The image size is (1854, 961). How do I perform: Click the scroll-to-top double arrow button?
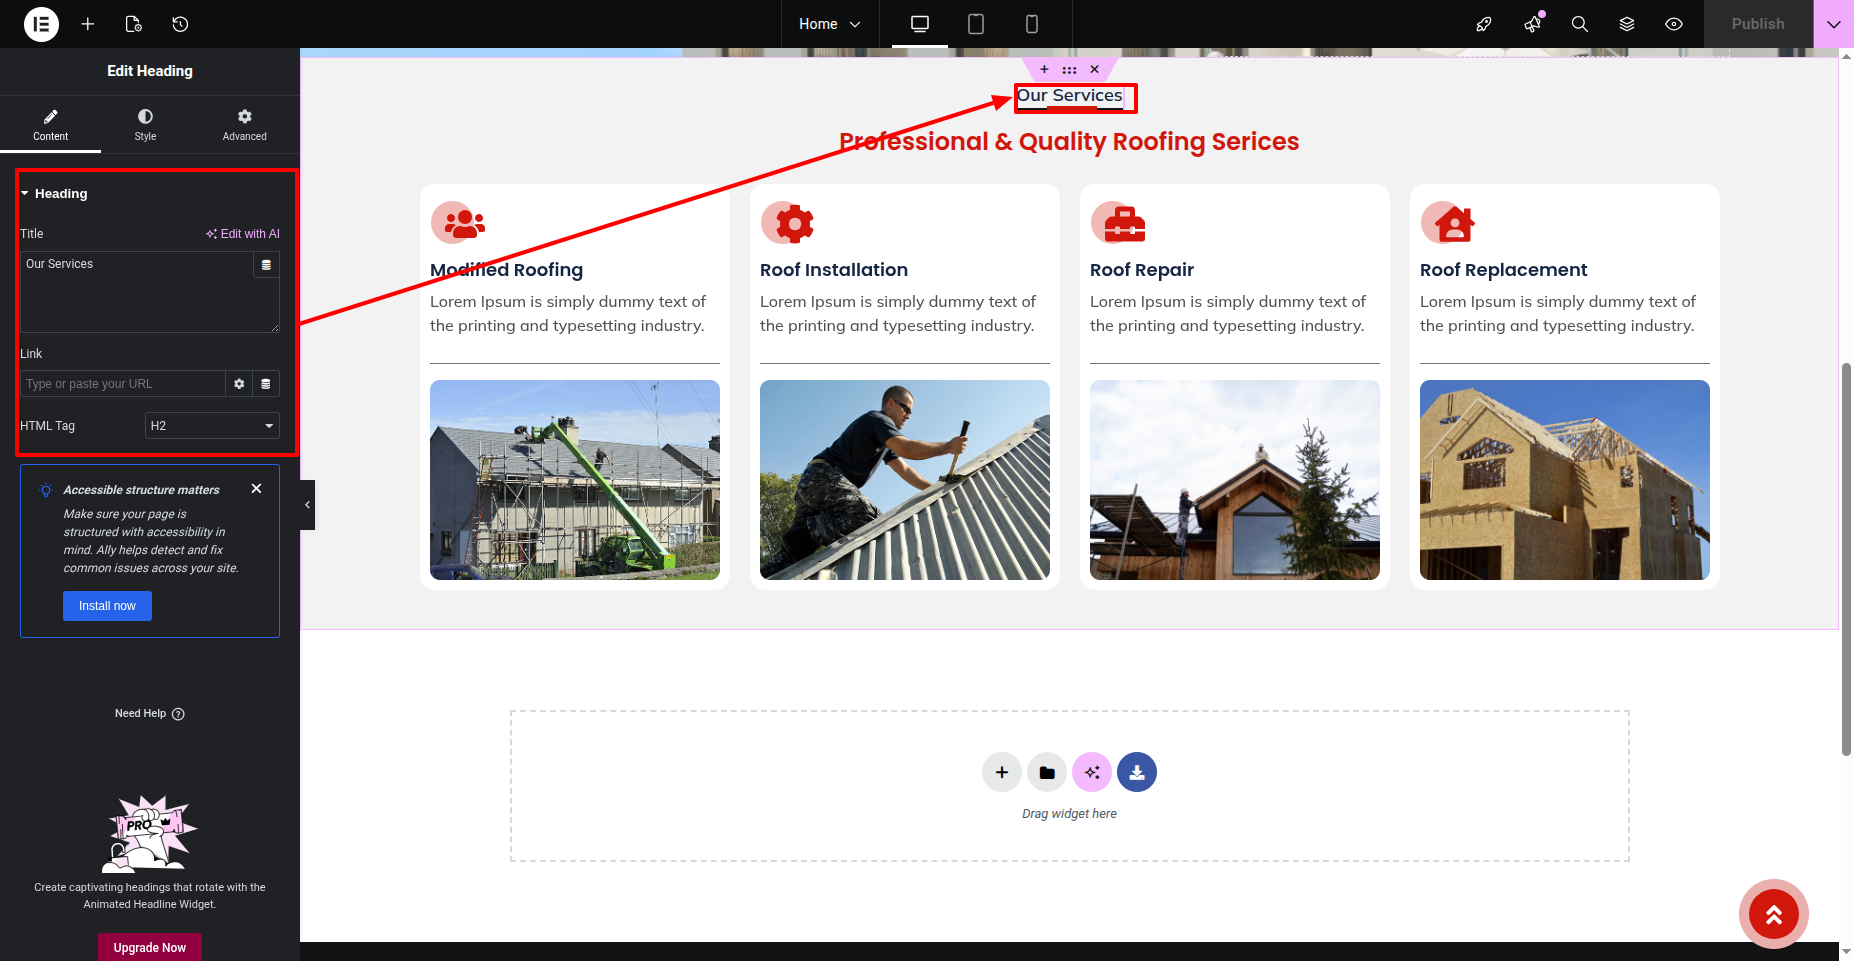coord(1773,914)
